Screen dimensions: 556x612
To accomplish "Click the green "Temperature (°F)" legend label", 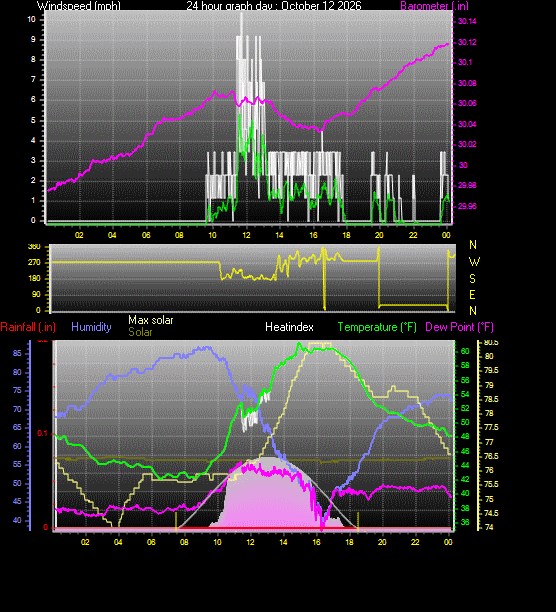I will tap(377, 327).
